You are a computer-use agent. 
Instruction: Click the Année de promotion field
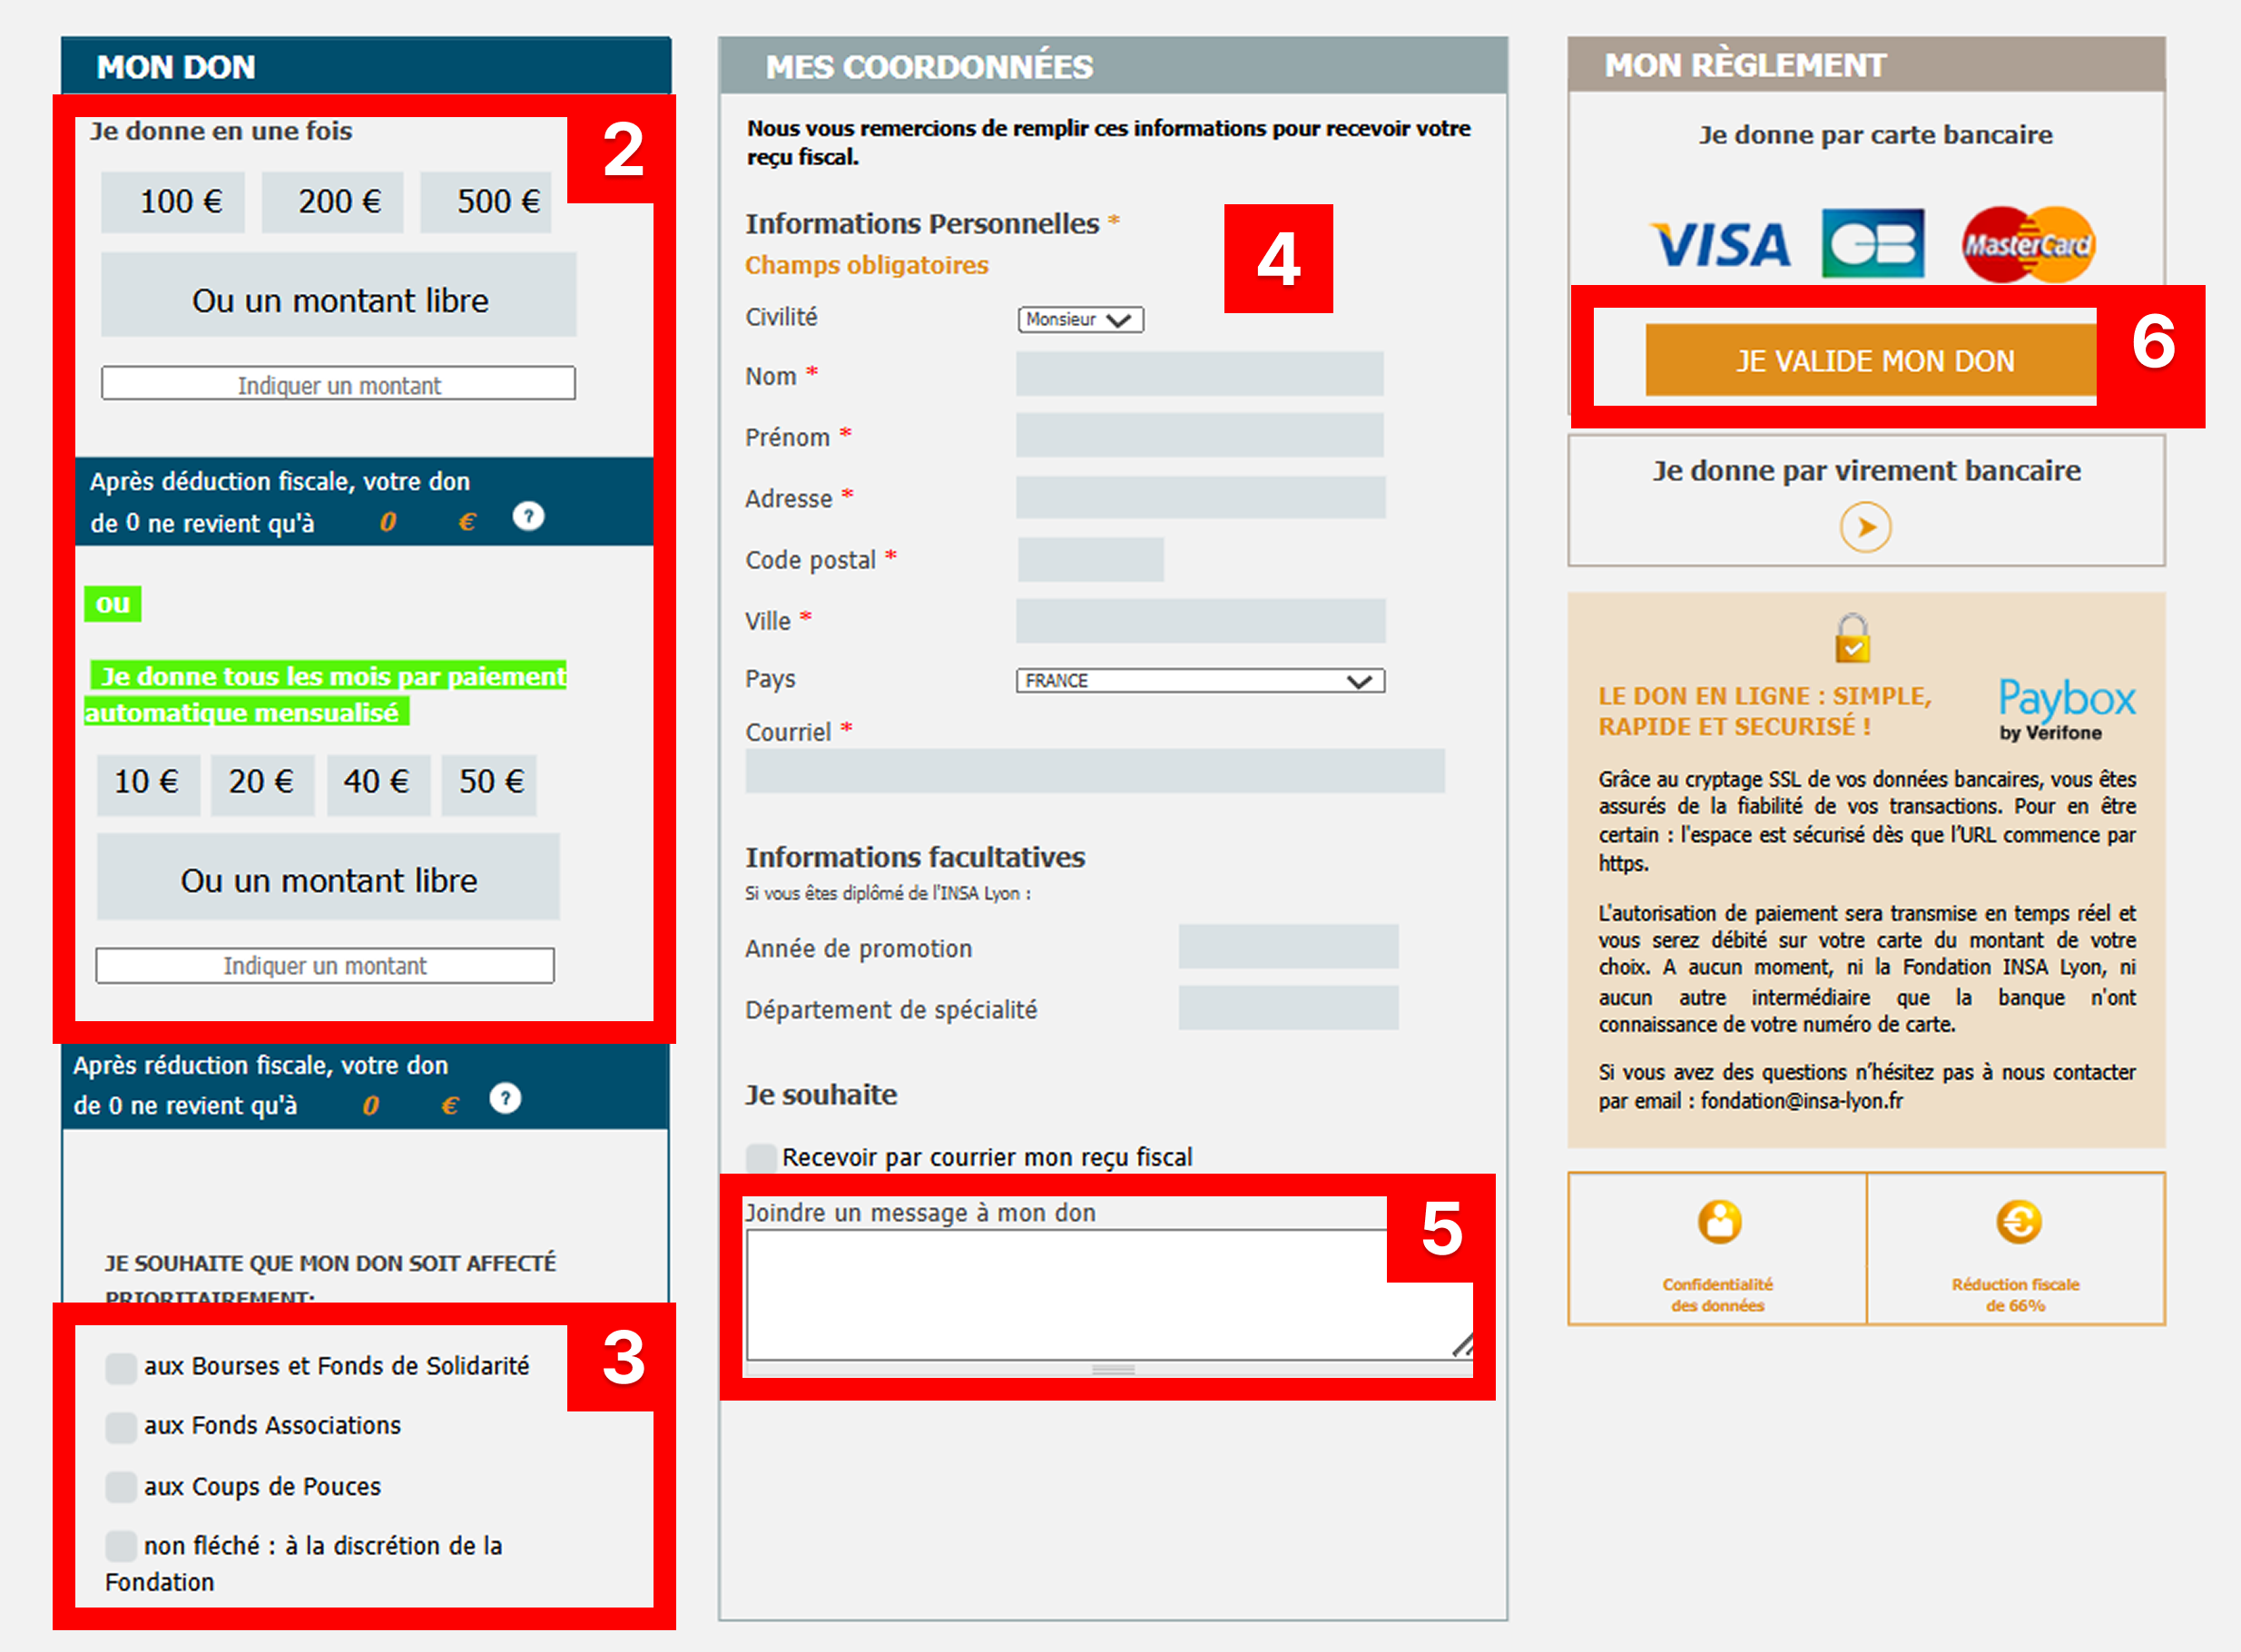pyautogui.click(x=1289, y=947)
